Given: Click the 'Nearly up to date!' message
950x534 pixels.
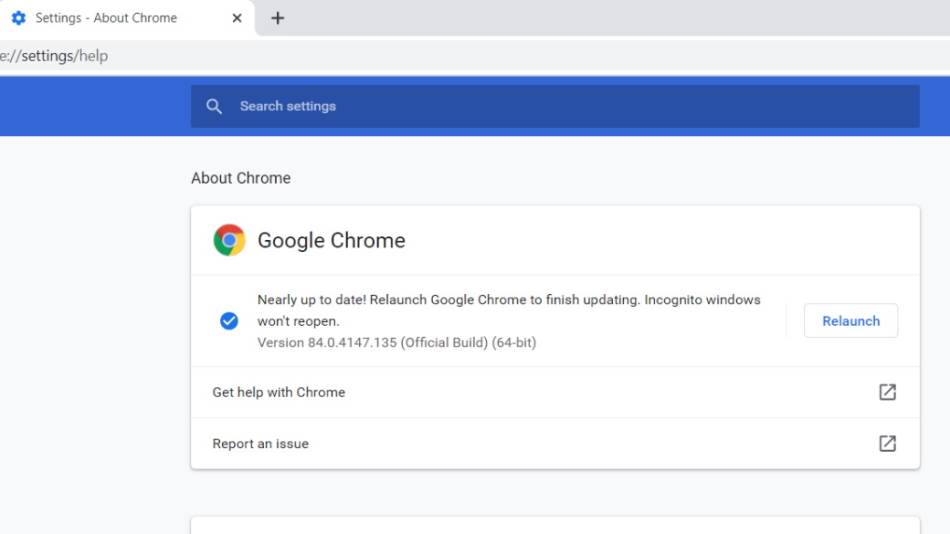Looking at the screenshot, I should pyautogui.click(x=509, y=310).
